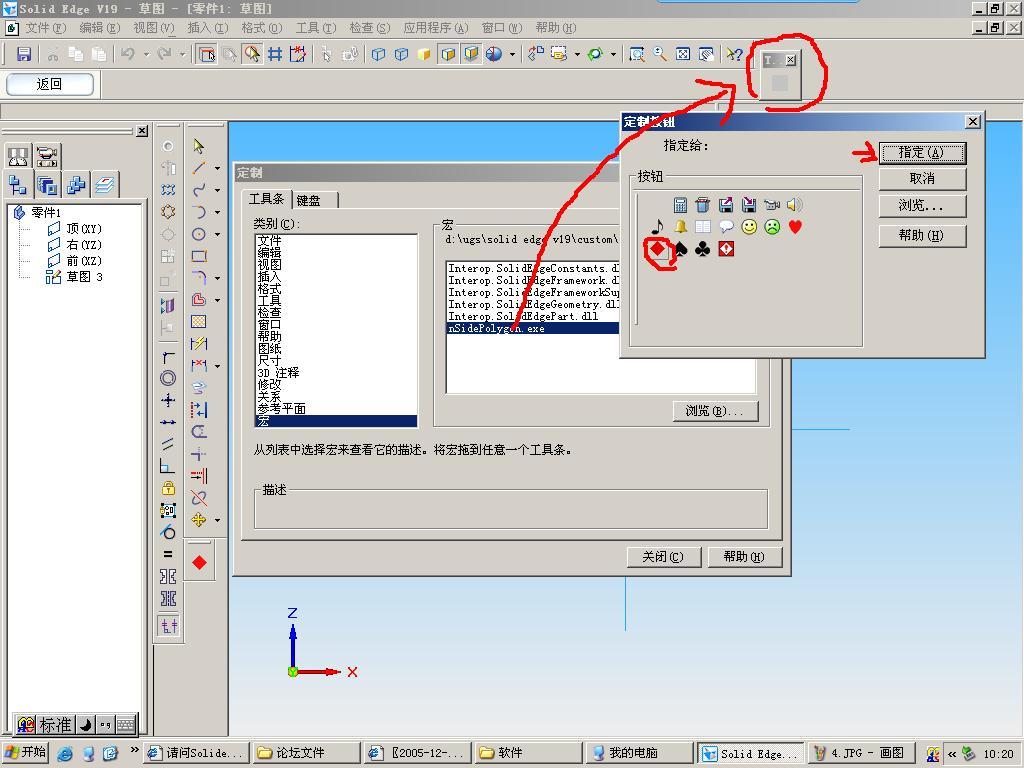Select the Rectangle drawing tool
The height and width of the screenshot is (768, 1024).
click(199, 256)
